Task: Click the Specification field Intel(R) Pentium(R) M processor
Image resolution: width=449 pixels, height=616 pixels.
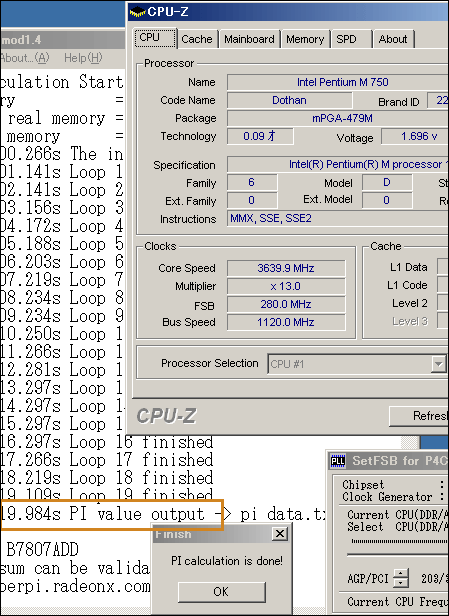Action: 338,164
